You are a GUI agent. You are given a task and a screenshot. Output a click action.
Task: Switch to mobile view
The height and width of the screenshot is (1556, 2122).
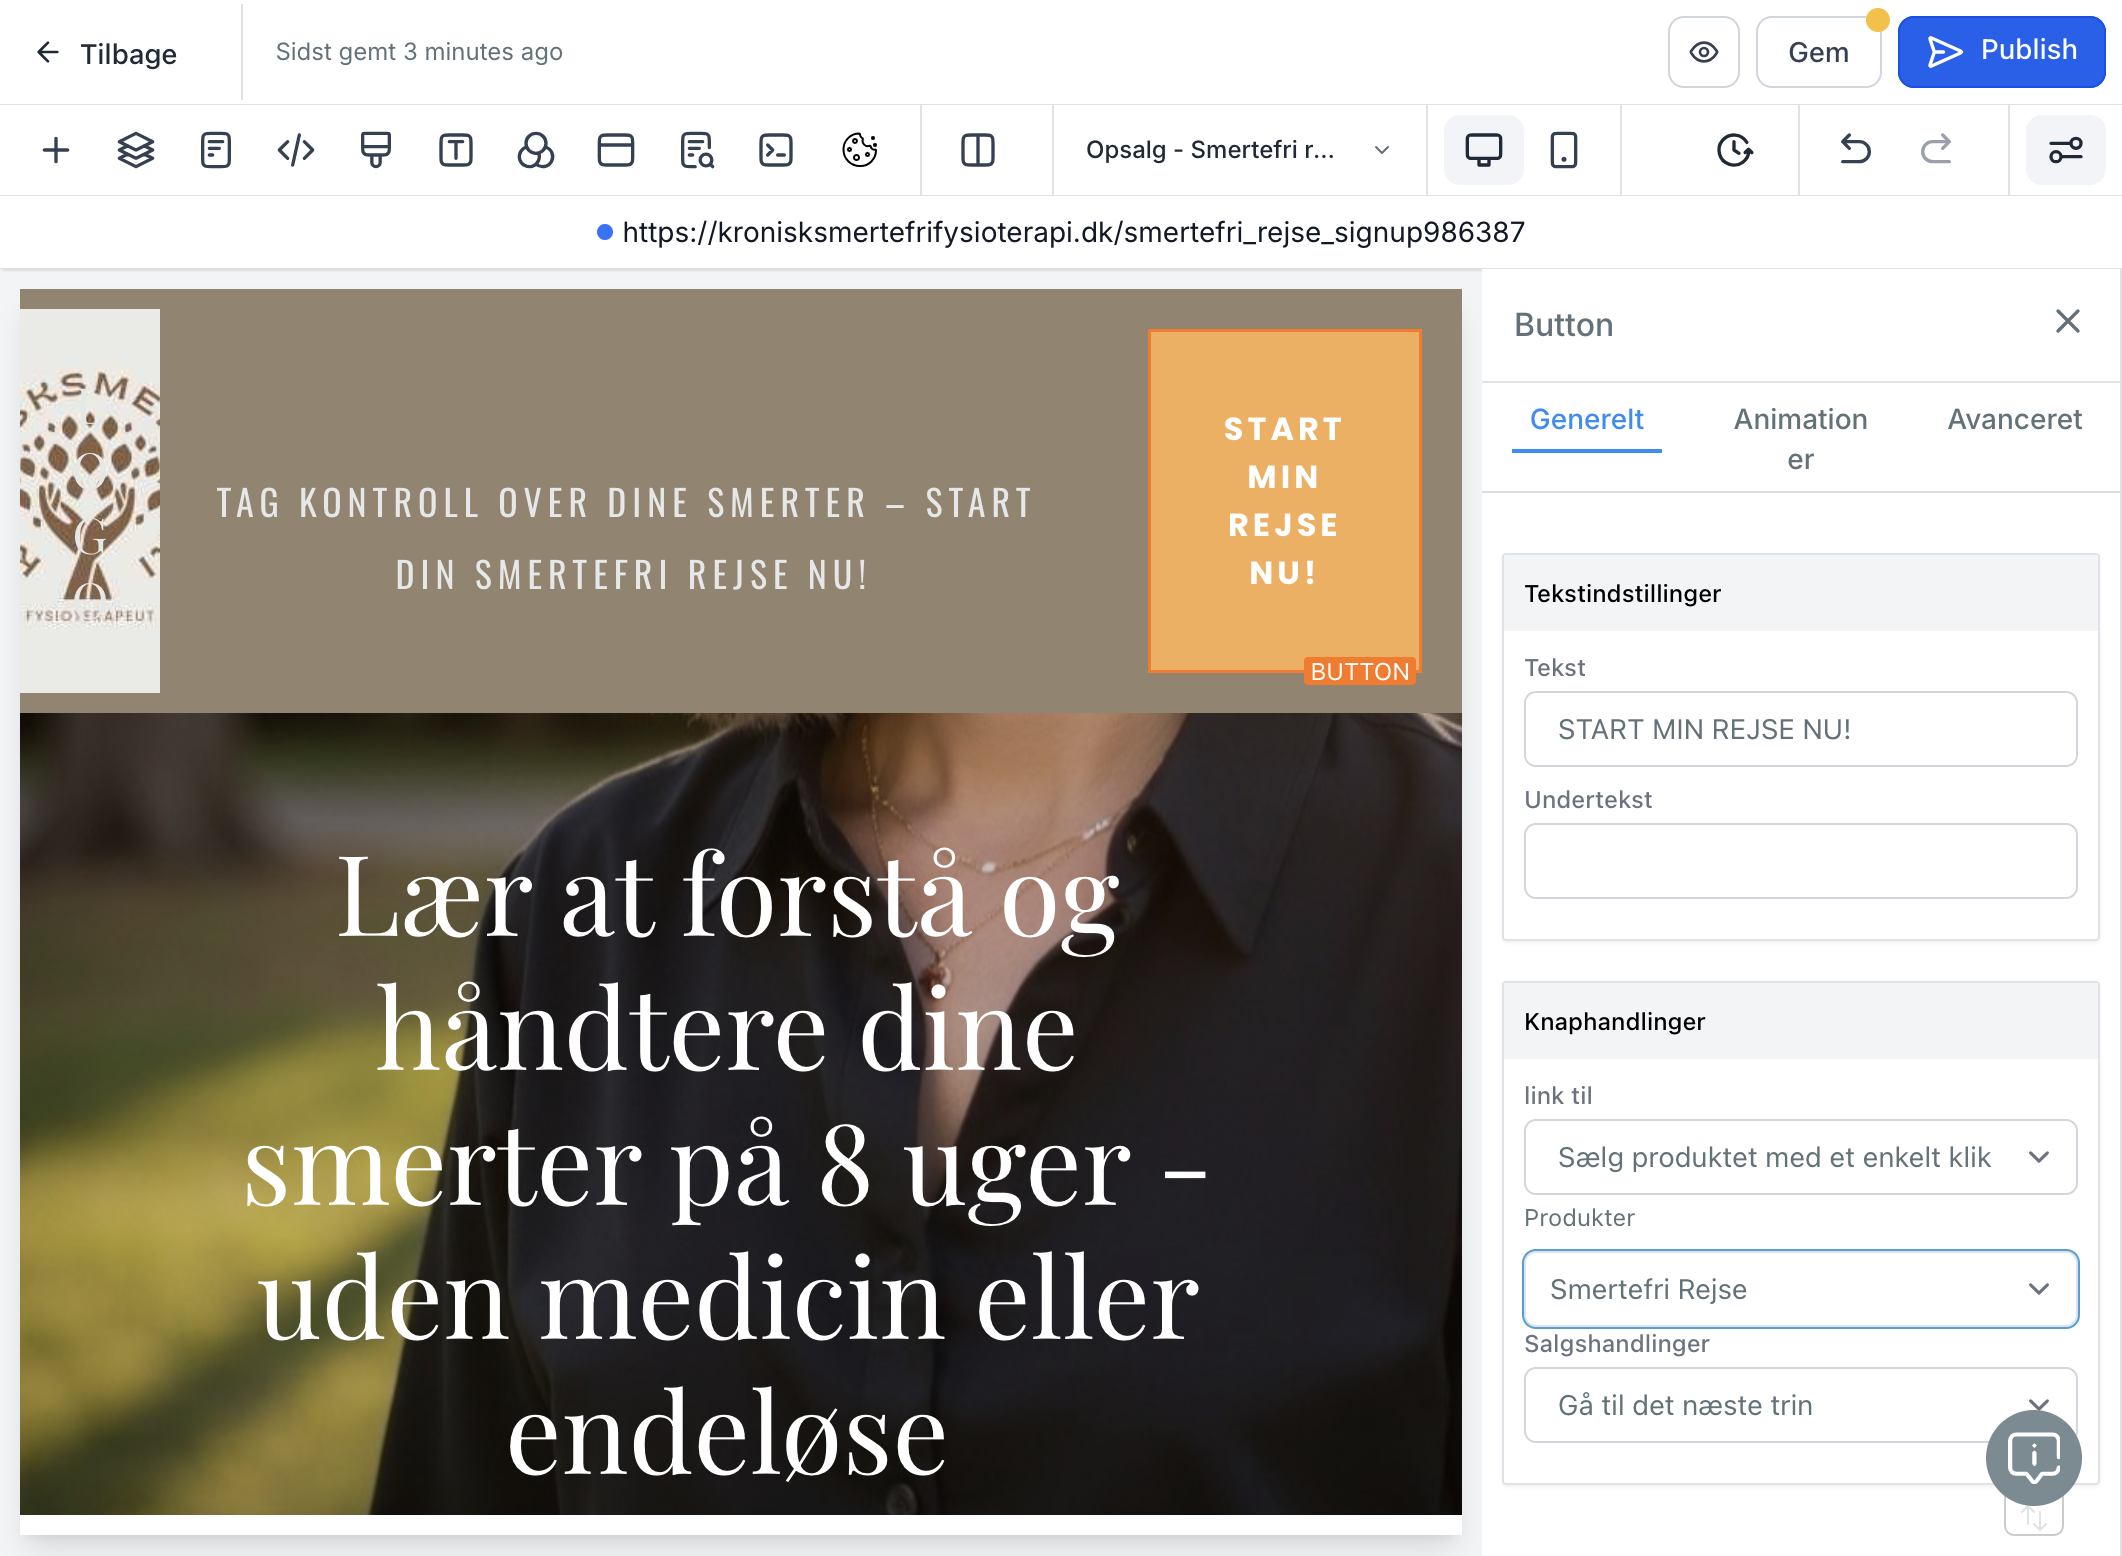click(x=1564, y=150)
